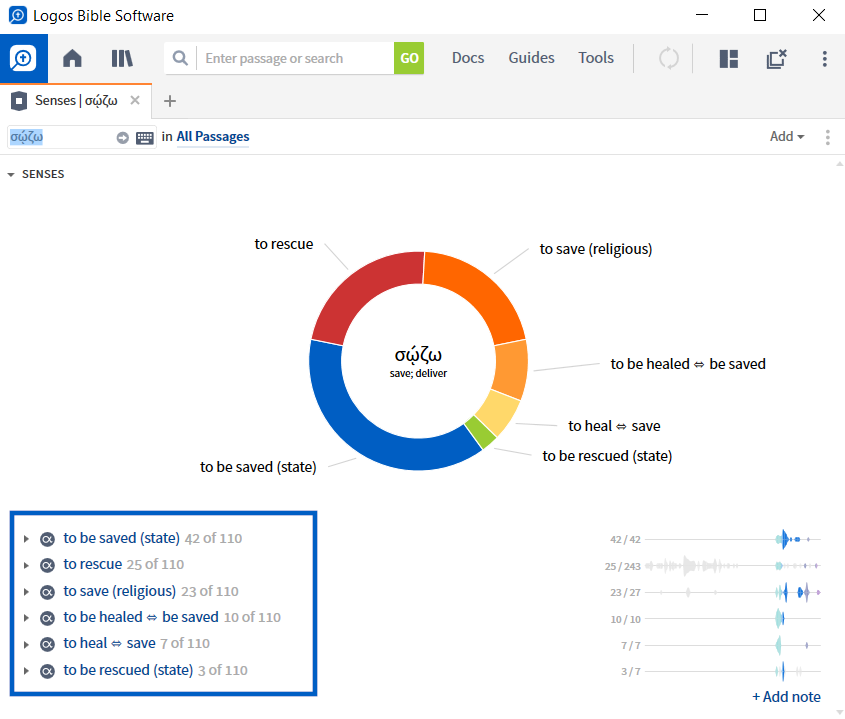Click the circular arrow beside the σῴζω input
Screen dimensions: 845x719
coord(120,137)
